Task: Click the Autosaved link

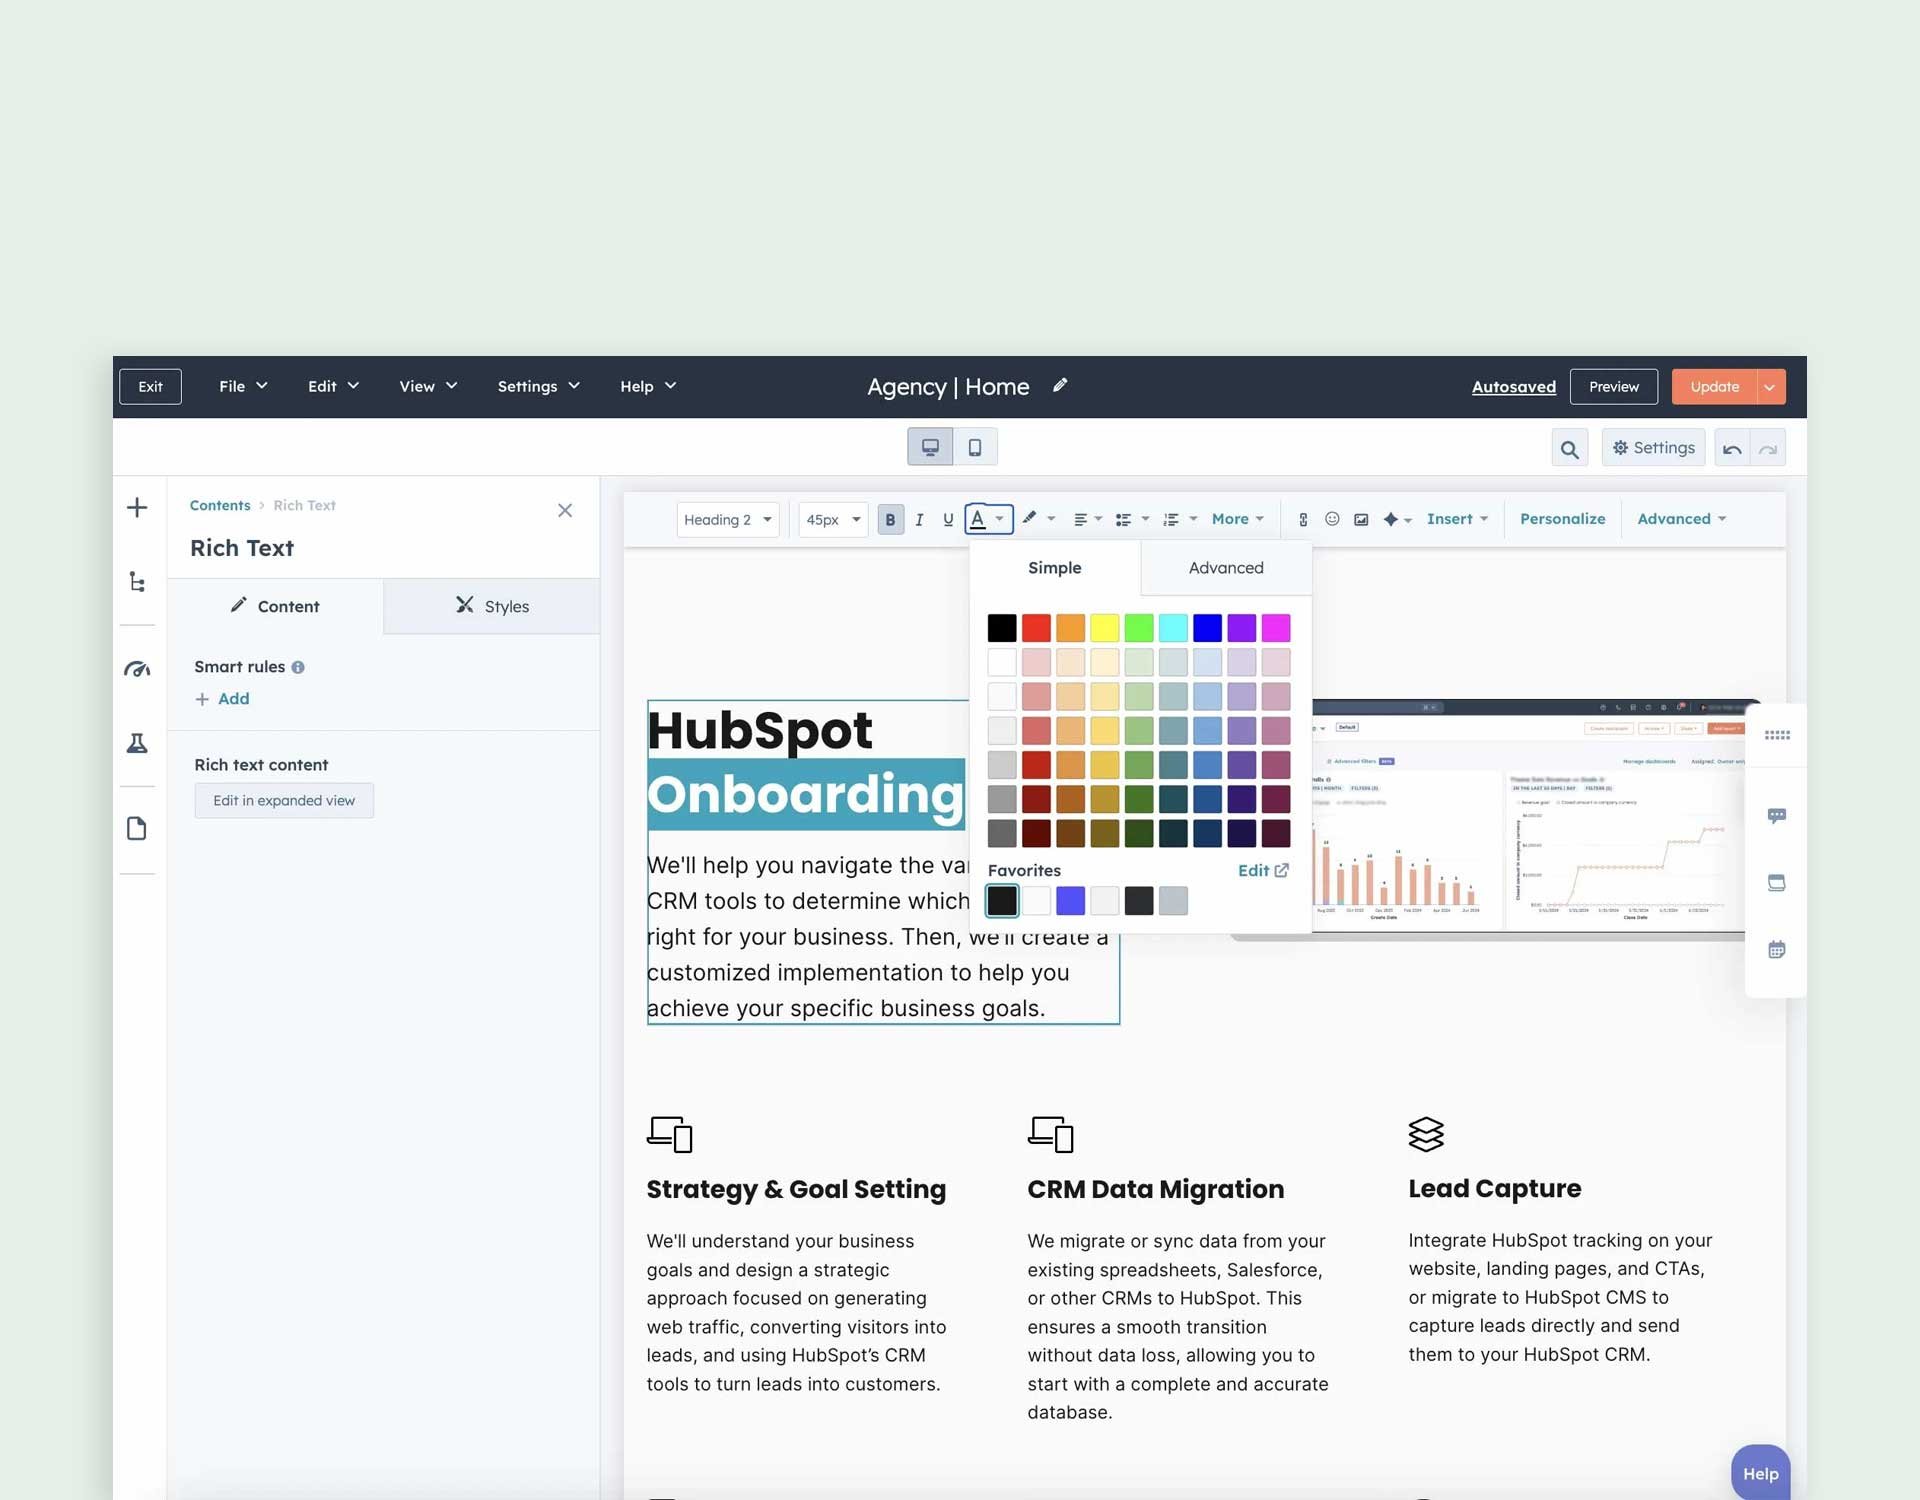Action: tap(1513, 387)
